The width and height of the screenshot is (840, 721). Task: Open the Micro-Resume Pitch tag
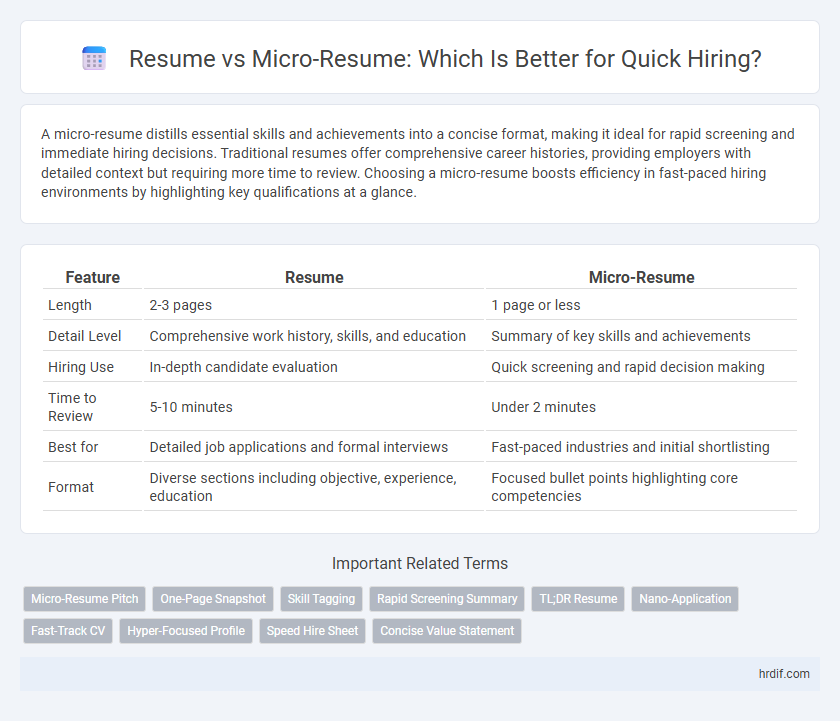click(85, 599)
